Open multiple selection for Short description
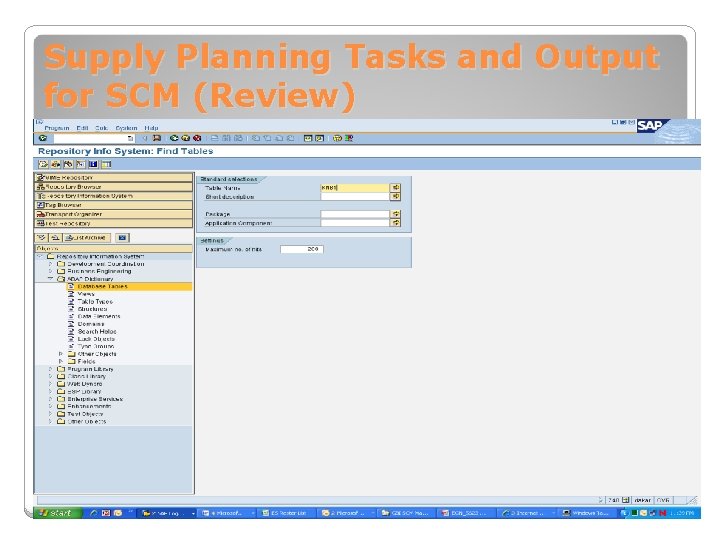The width and height of the screenshot is (720, 540). 395,197
